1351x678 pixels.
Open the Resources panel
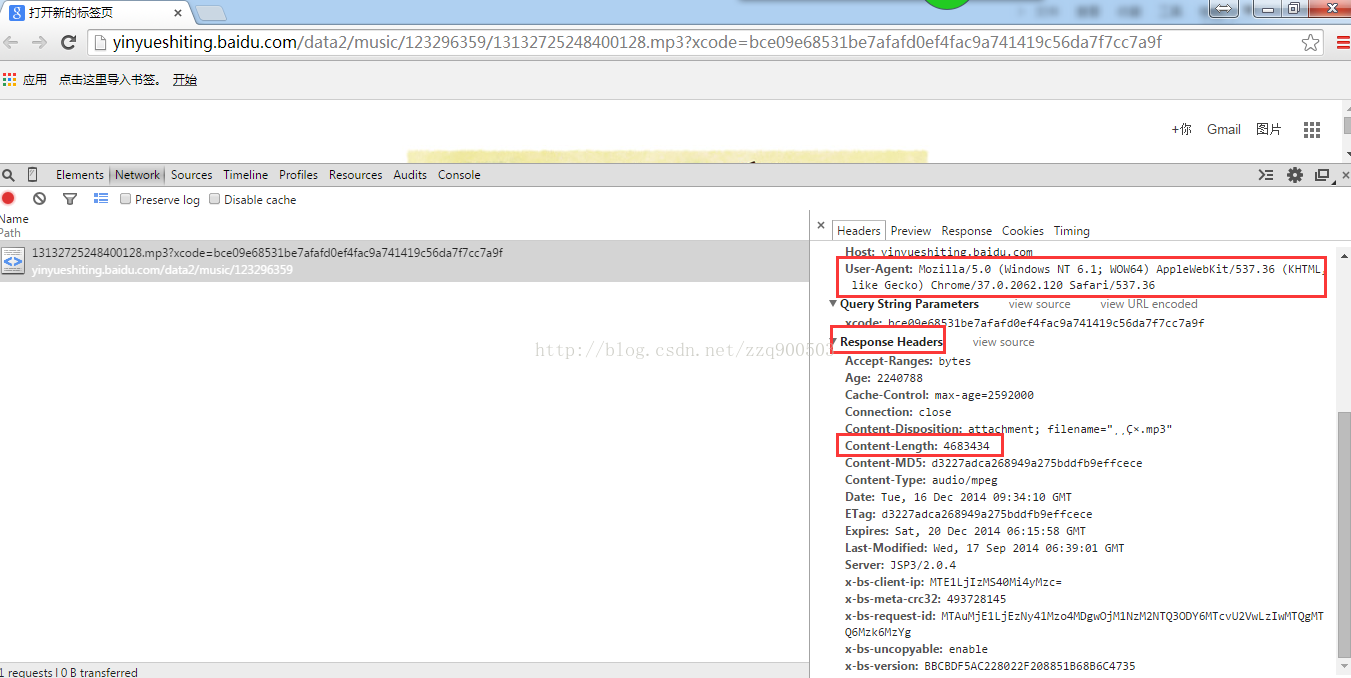coord(356,175)
